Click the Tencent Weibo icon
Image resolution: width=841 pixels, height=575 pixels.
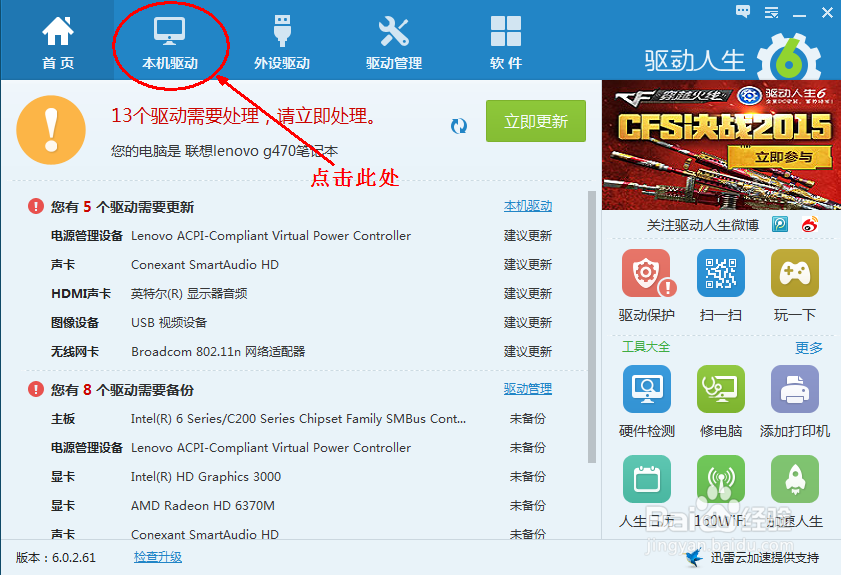(780, 224)
